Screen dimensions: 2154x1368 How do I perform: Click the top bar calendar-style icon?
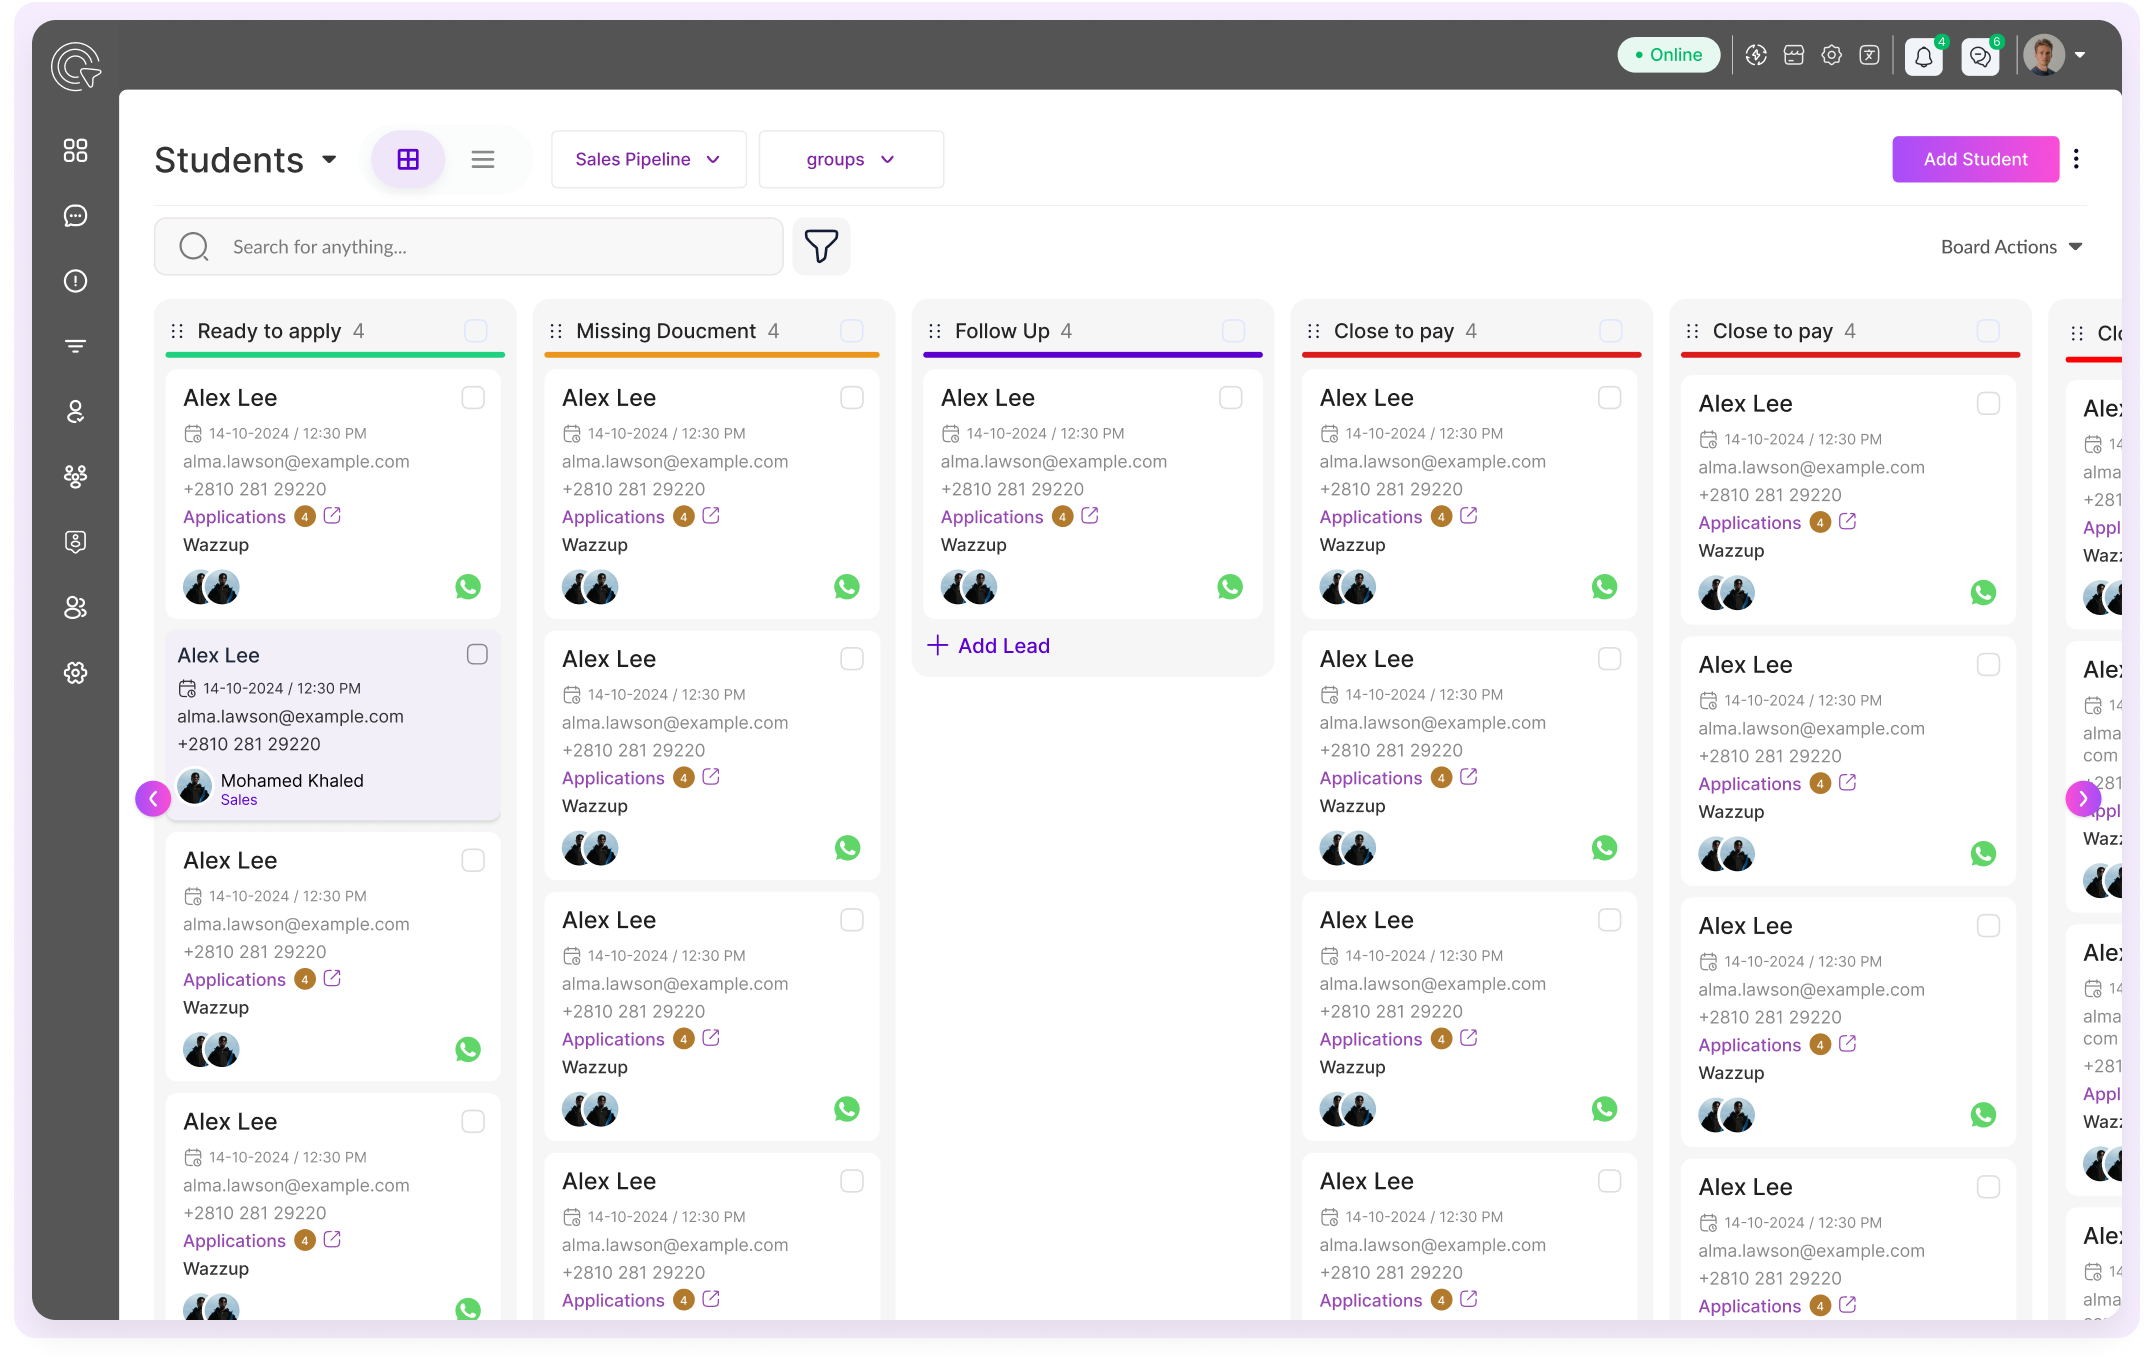[1794, 55]
